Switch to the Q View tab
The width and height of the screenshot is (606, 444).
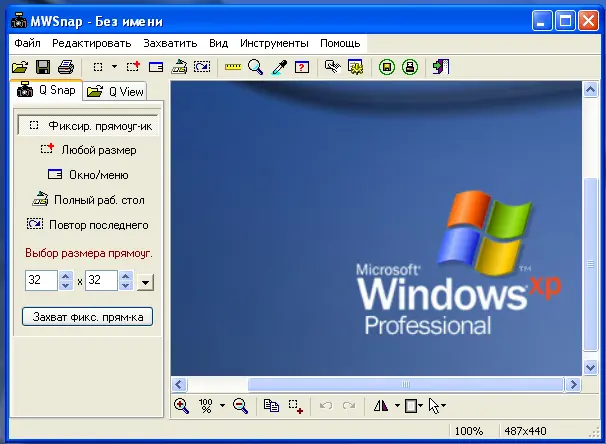point(115,92)
